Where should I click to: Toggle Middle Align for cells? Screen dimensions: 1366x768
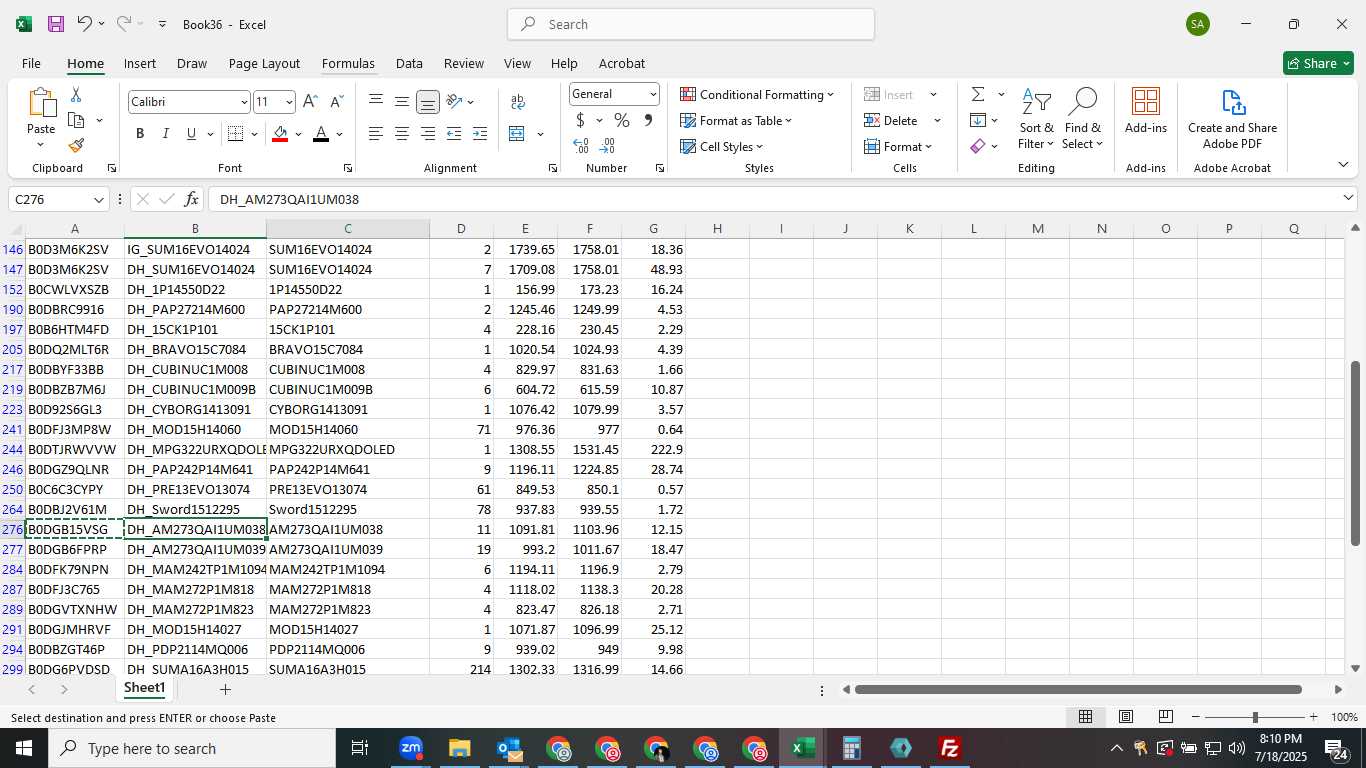(x=402, y=102)
